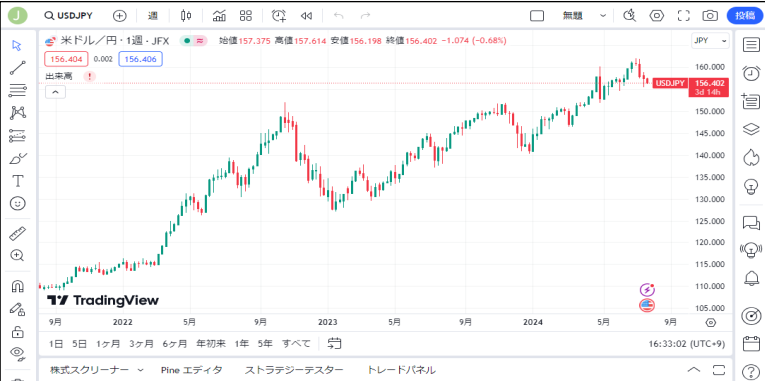Set the time range to 1年

[242, 343]
